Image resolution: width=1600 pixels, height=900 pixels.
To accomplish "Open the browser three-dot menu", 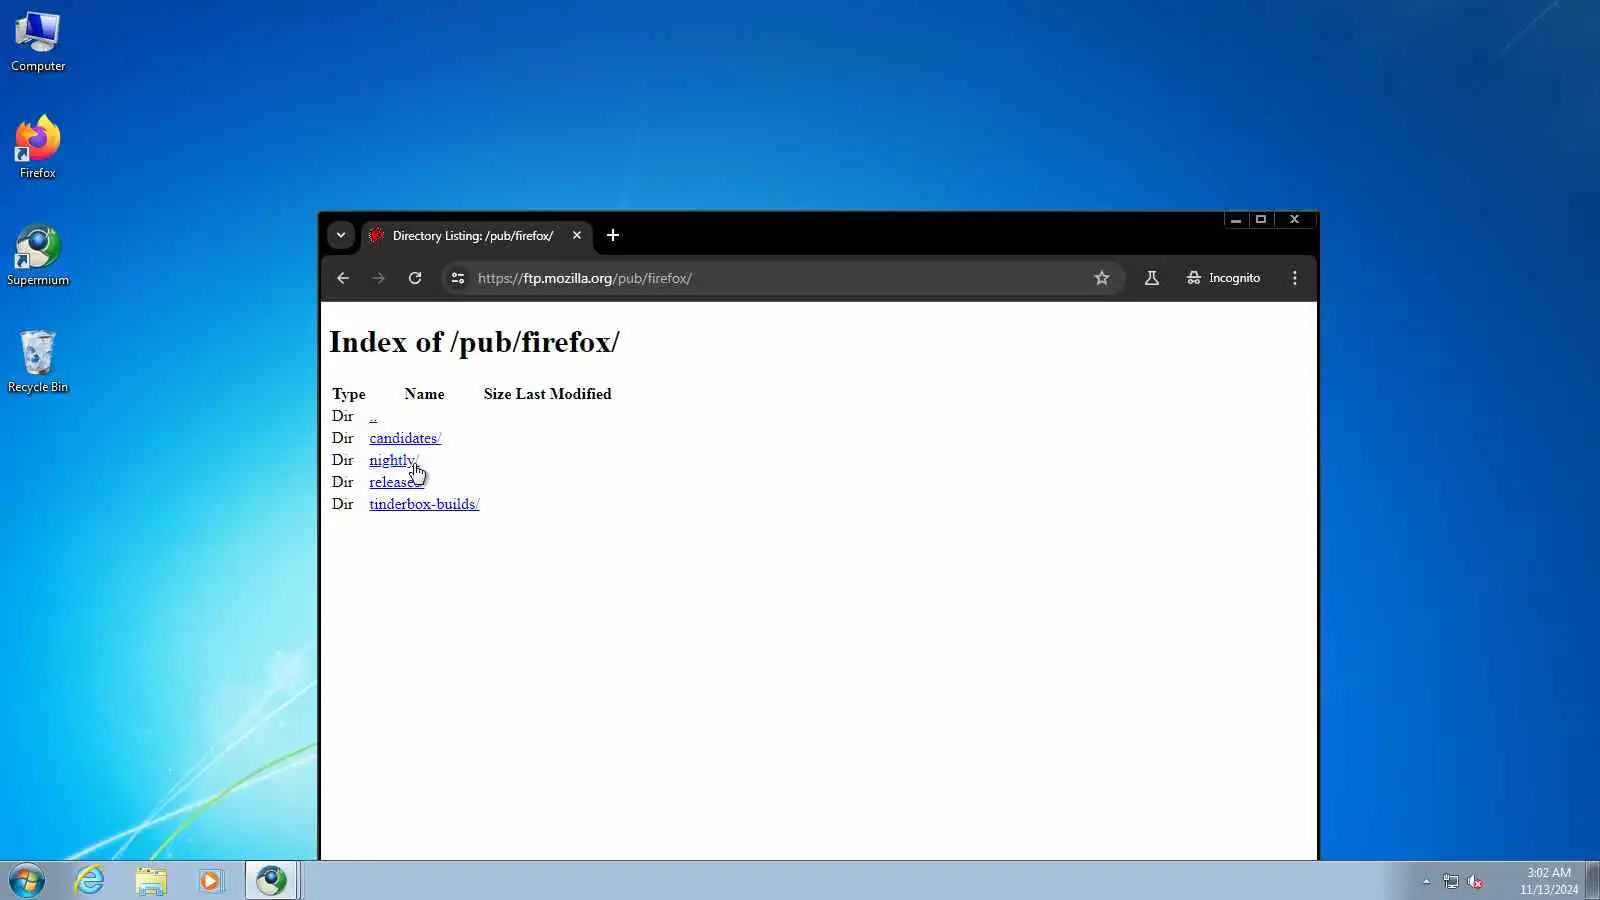I will (x=1295, y=278).
